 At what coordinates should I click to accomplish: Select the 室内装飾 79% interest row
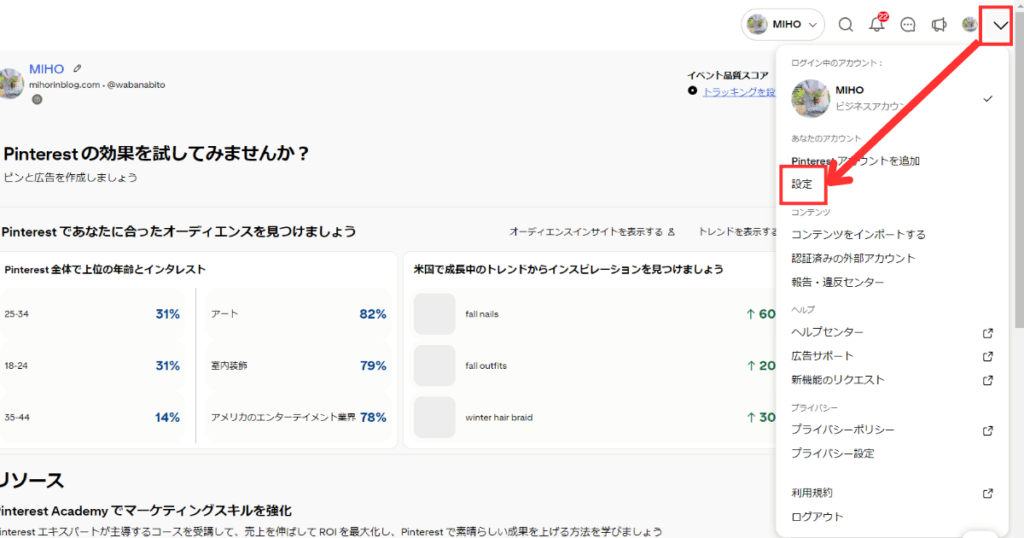(x=298, y=366)
